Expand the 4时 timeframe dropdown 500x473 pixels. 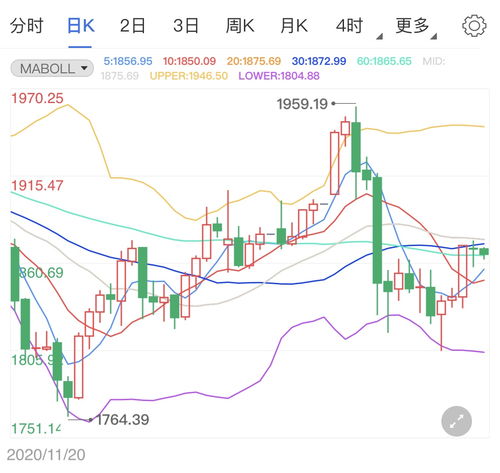click(x=358, y=27)
